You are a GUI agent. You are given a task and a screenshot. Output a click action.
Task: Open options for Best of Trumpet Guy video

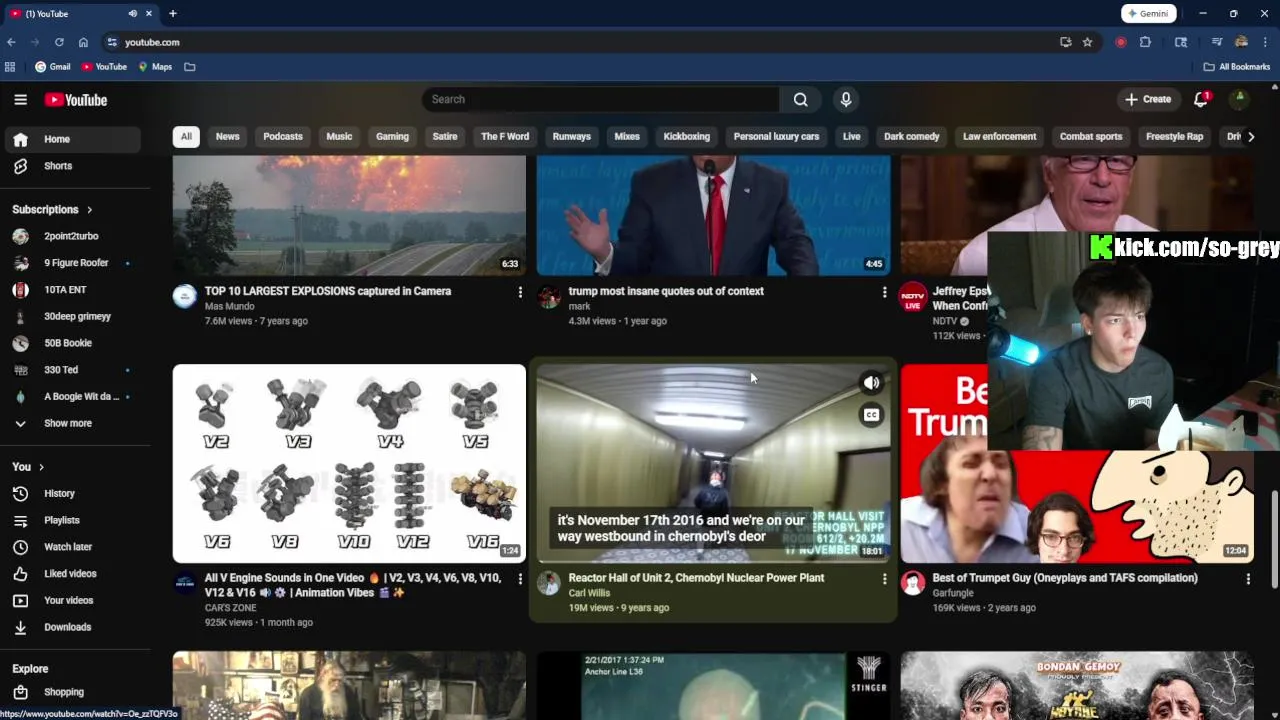[x=1248, y=578]
